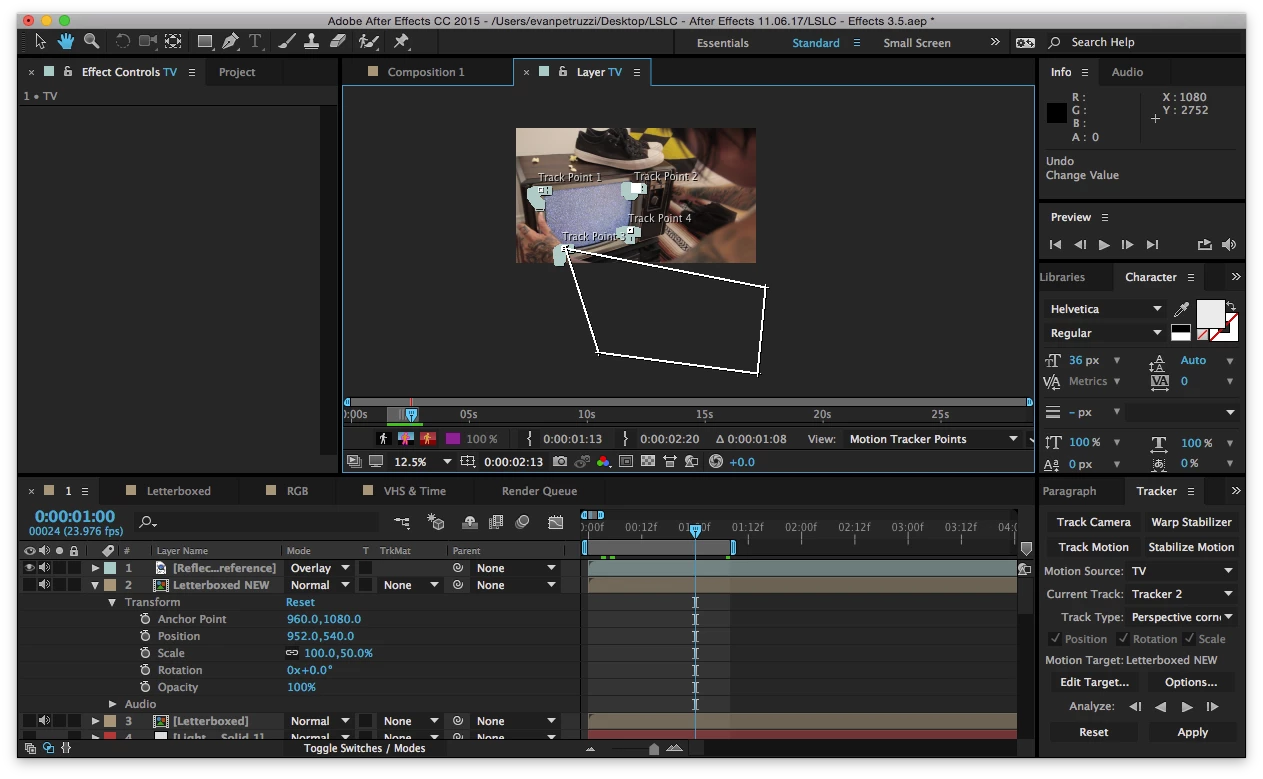Click the Track Camera button
This screenshot has height=779, width=1263.
(1093, 522)
